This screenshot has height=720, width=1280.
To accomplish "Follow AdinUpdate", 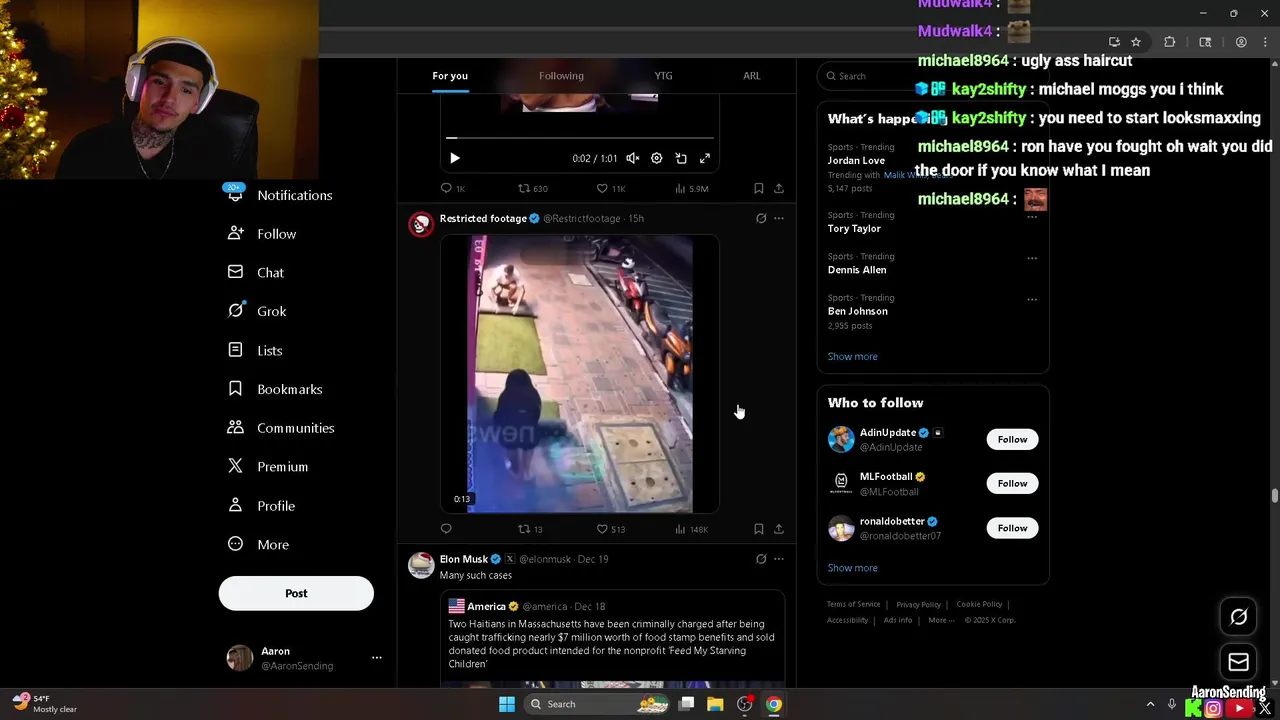I will [x=1012, y=439].
